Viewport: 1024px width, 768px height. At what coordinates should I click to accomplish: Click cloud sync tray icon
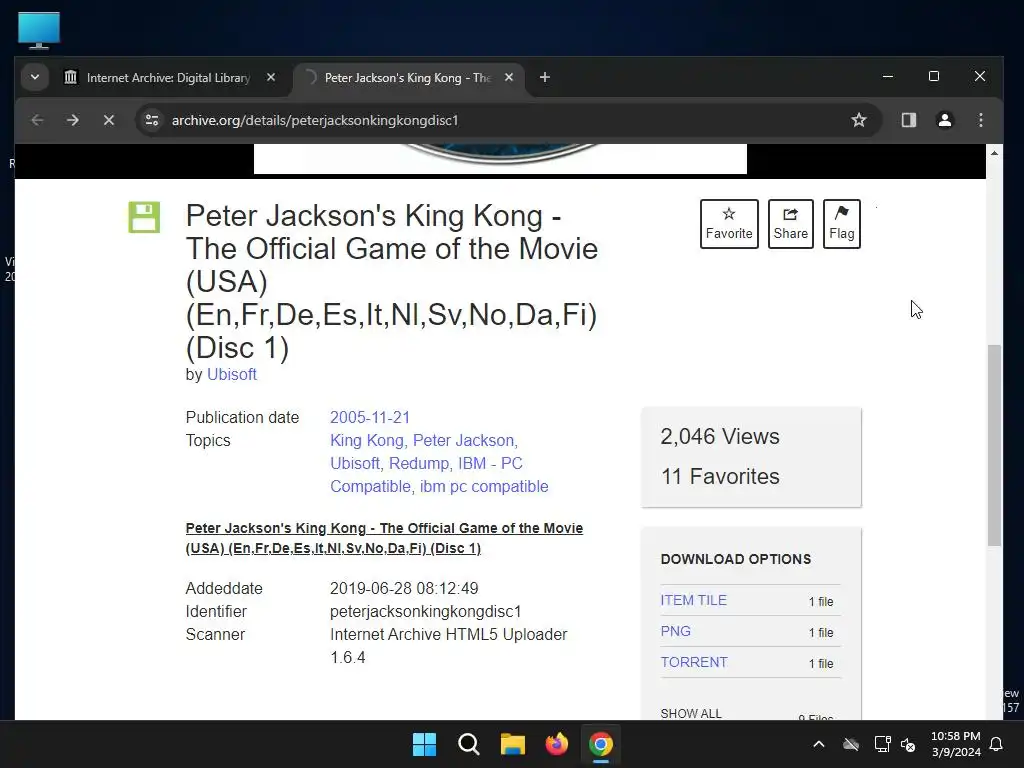pyautogui.click(x=850, y=744)
